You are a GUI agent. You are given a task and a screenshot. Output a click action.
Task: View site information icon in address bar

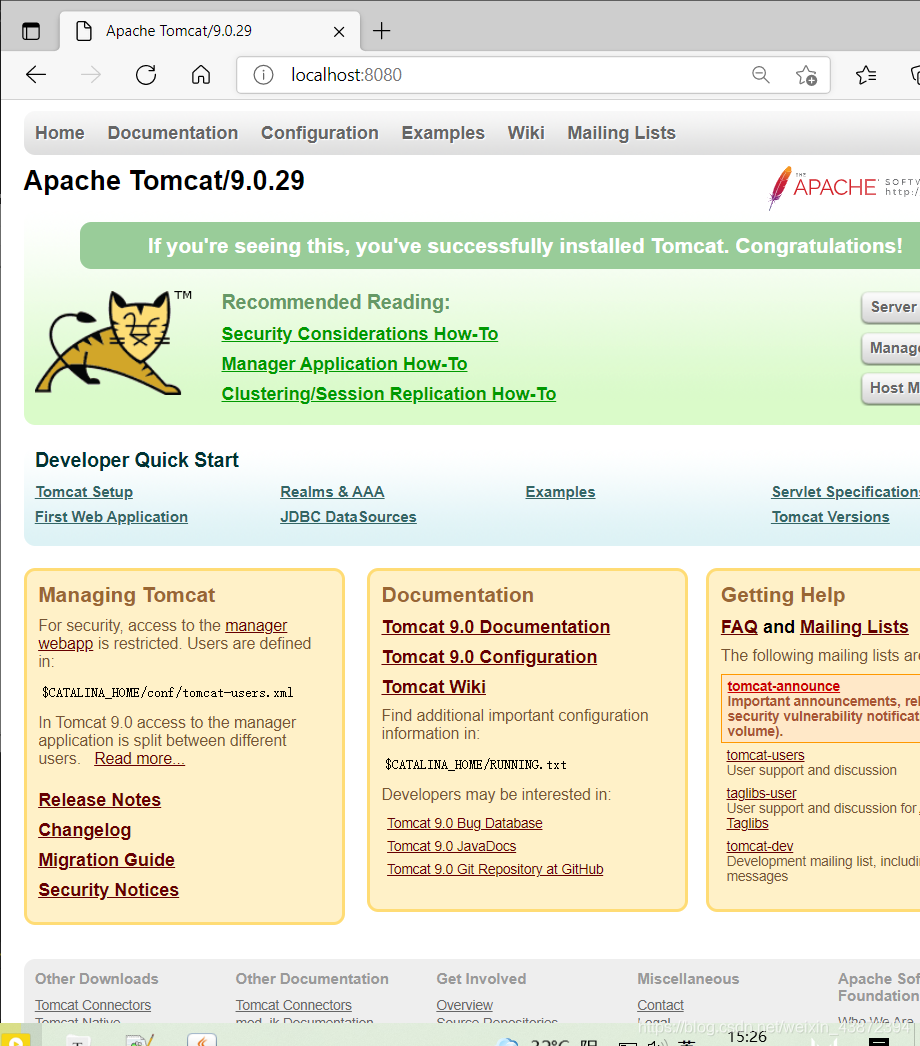[x=264, y=75]
